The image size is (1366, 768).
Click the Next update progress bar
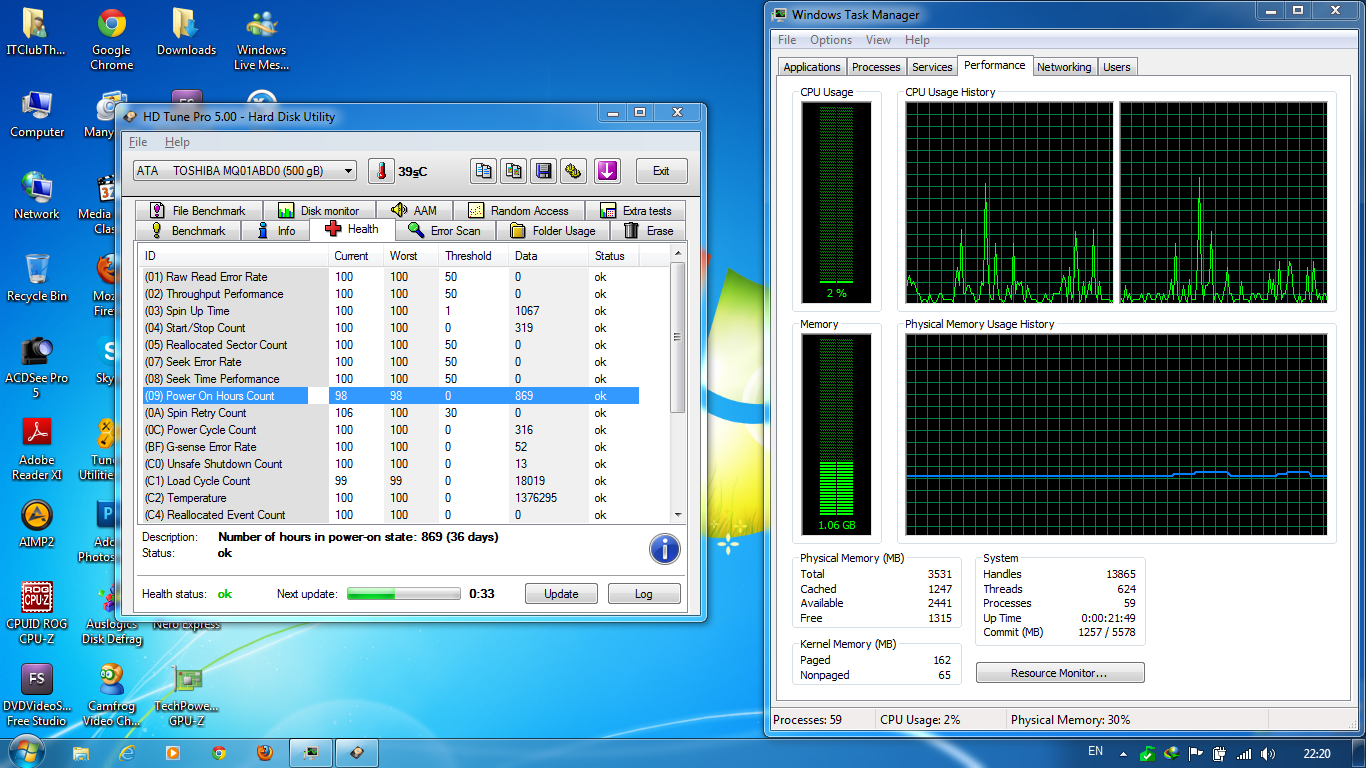[403, 594]
